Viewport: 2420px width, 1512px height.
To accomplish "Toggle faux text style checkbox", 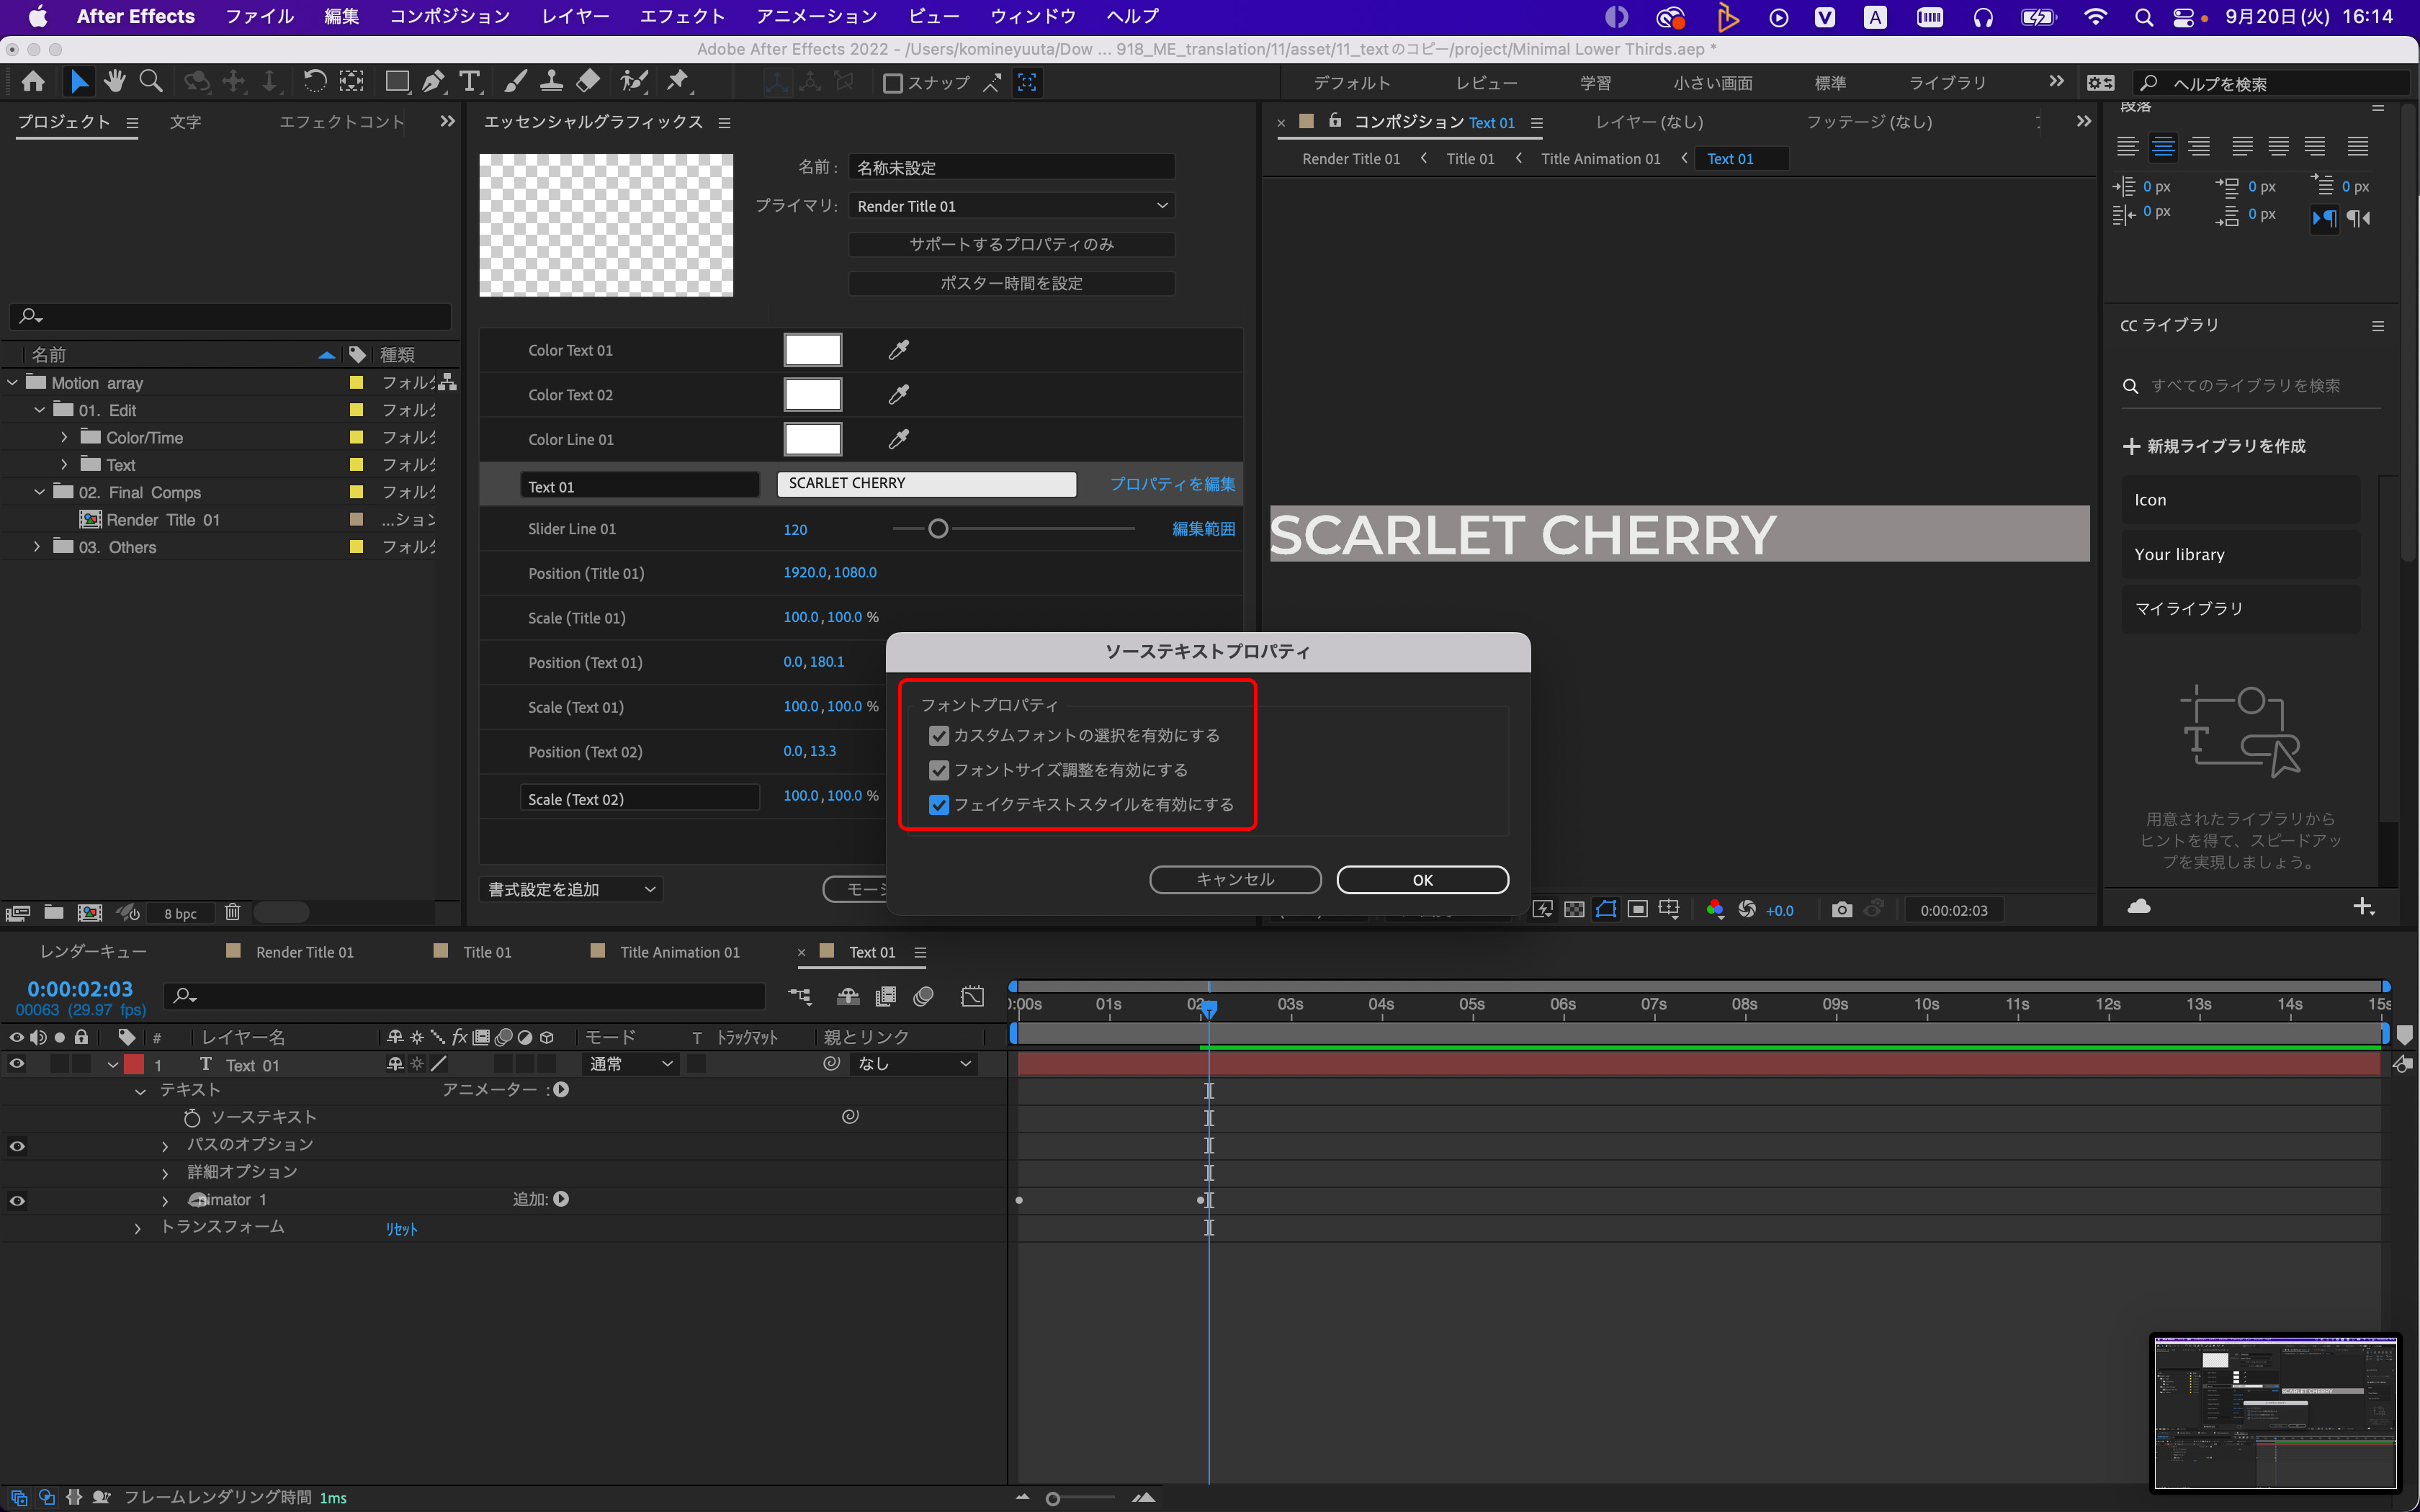I will click(x=938, y=805).
